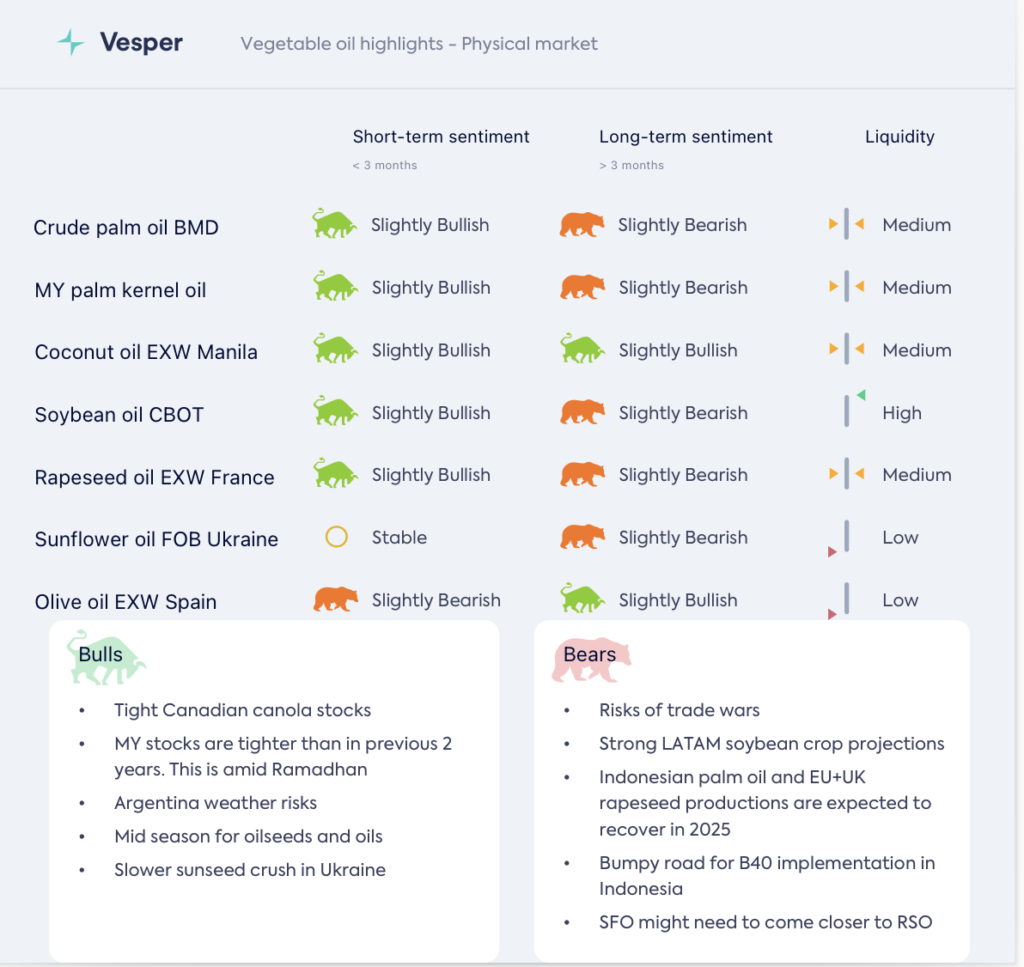Click the bull icon for Crude palm oil BMD

(x=334, y=224)
